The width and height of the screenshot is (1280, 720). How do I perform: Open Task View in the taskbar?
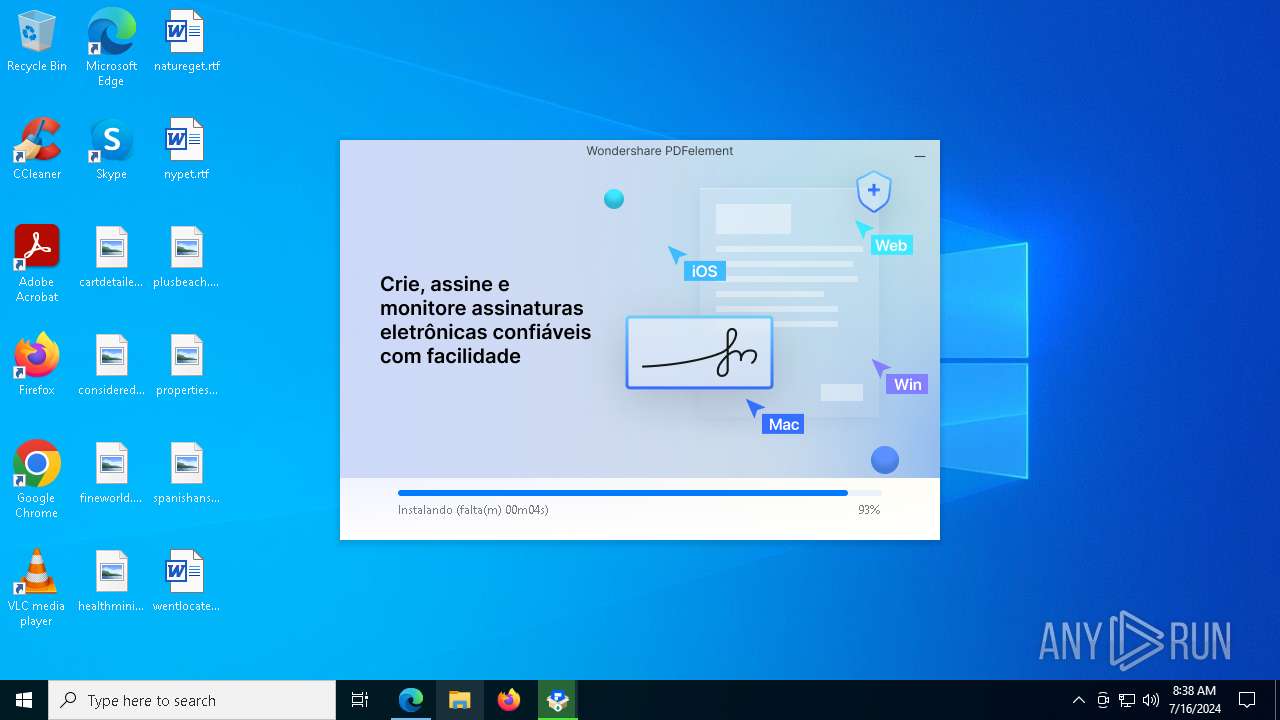pos(360,700)
